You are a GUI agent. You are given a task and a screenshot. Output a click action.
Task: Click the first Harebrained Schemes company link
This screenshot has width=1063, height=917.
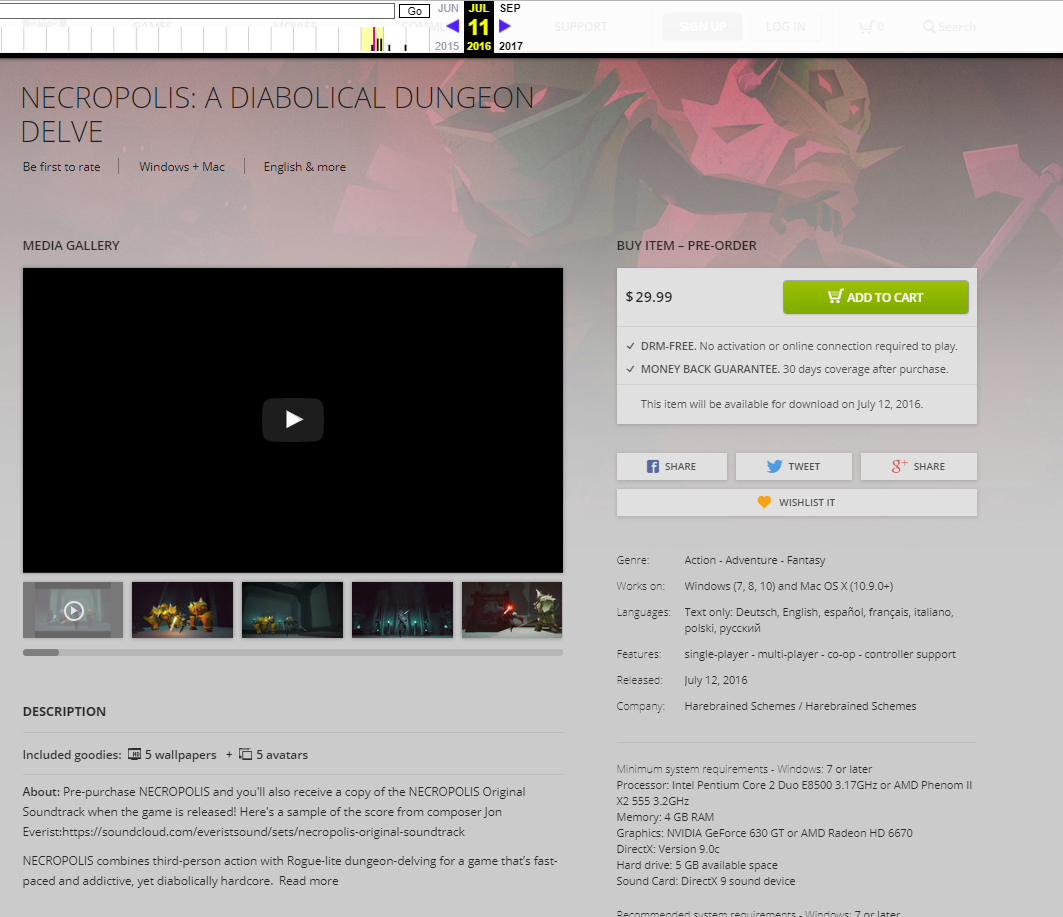tap(740, 706)
